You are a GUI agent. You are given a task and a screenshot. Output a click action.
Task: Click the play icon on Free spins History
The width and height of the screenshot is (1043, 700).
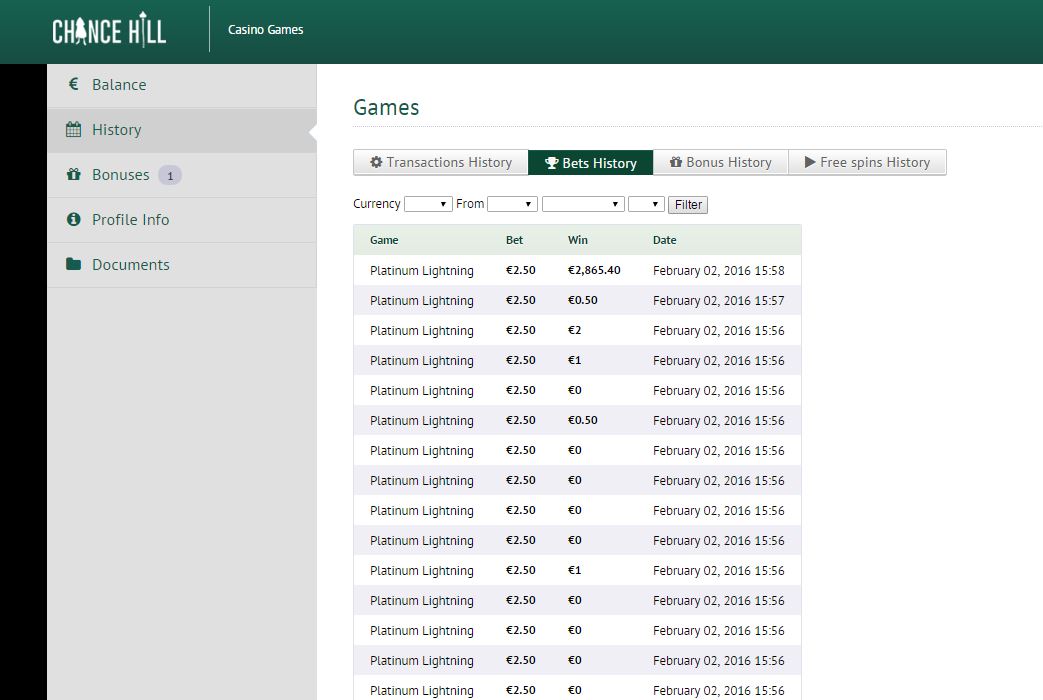click(810, 162)
